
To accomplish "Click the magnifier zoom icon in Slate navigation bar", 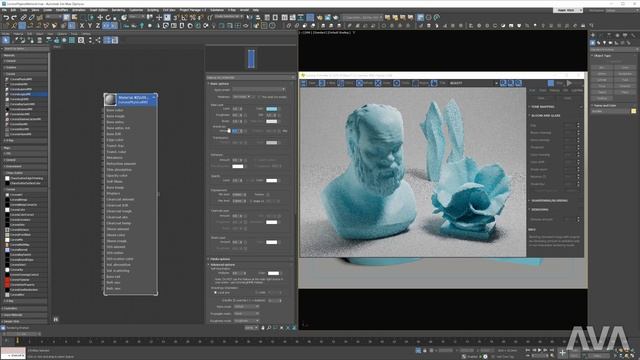I will [x=269, y=327].
